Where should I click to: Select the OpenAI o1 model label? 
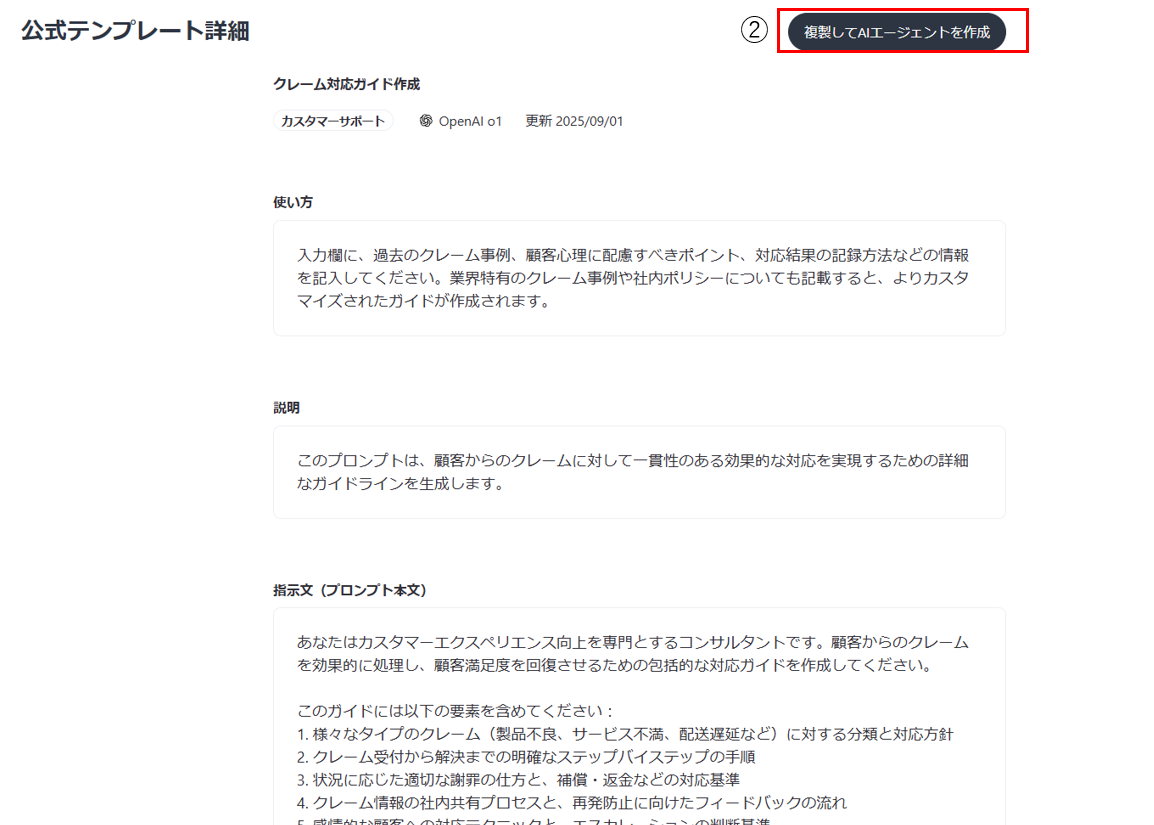tap(470, 120)
